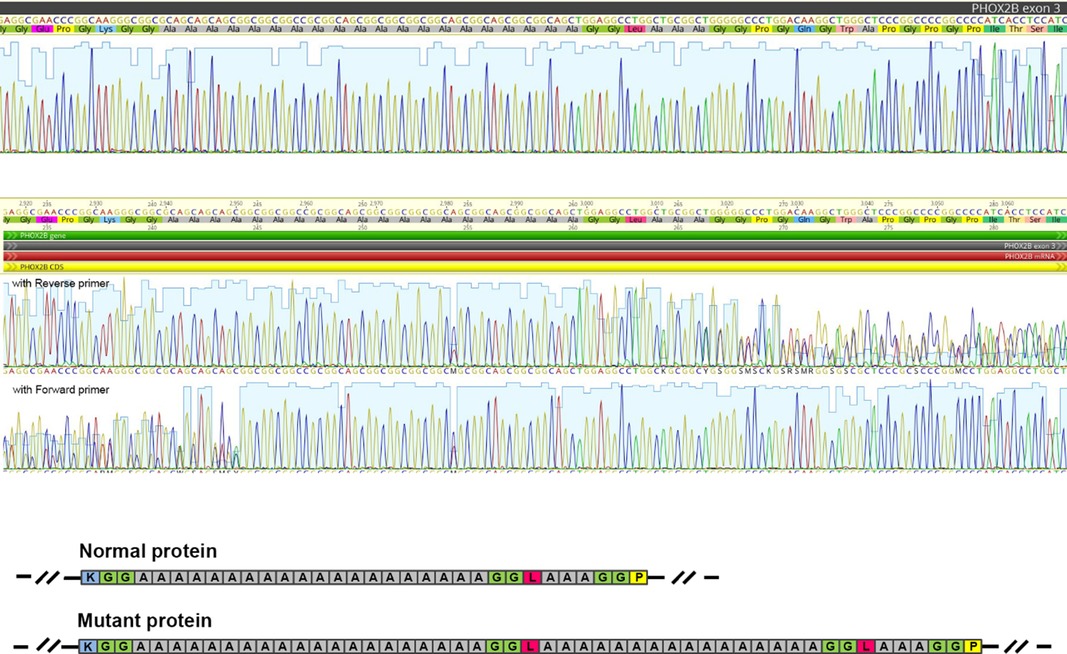
Task: Click the reverse primer chromatogram trace
Action: click(x=534, y=323)
